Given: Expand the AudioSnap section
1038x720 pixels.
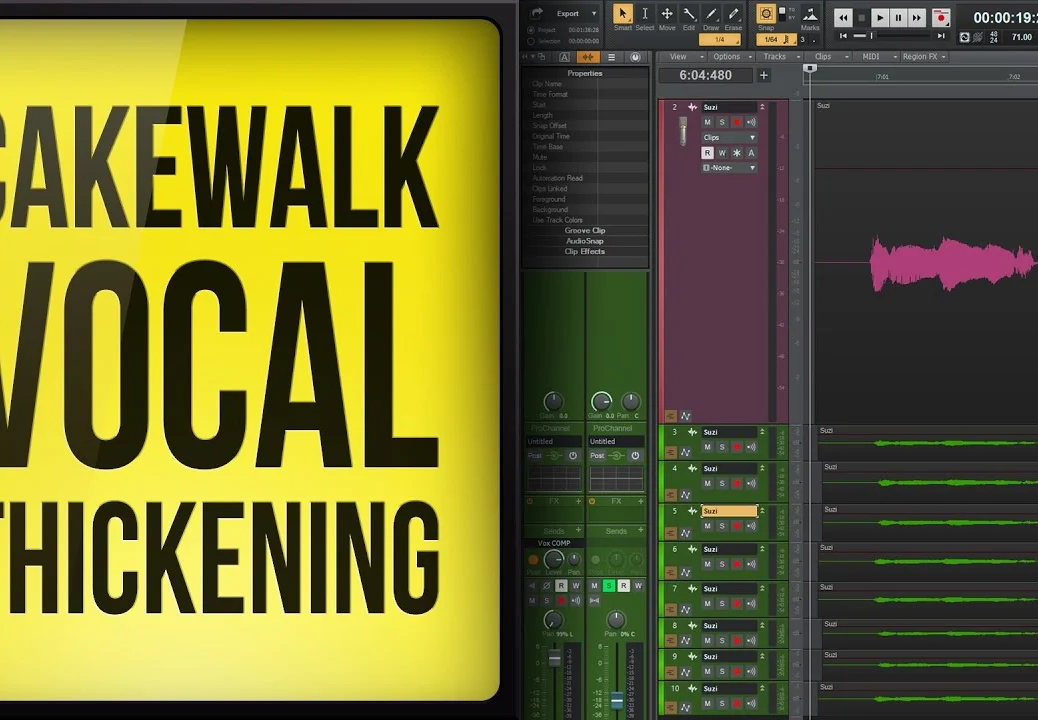Looking at the screenshot, I should [x=585, y=242].
